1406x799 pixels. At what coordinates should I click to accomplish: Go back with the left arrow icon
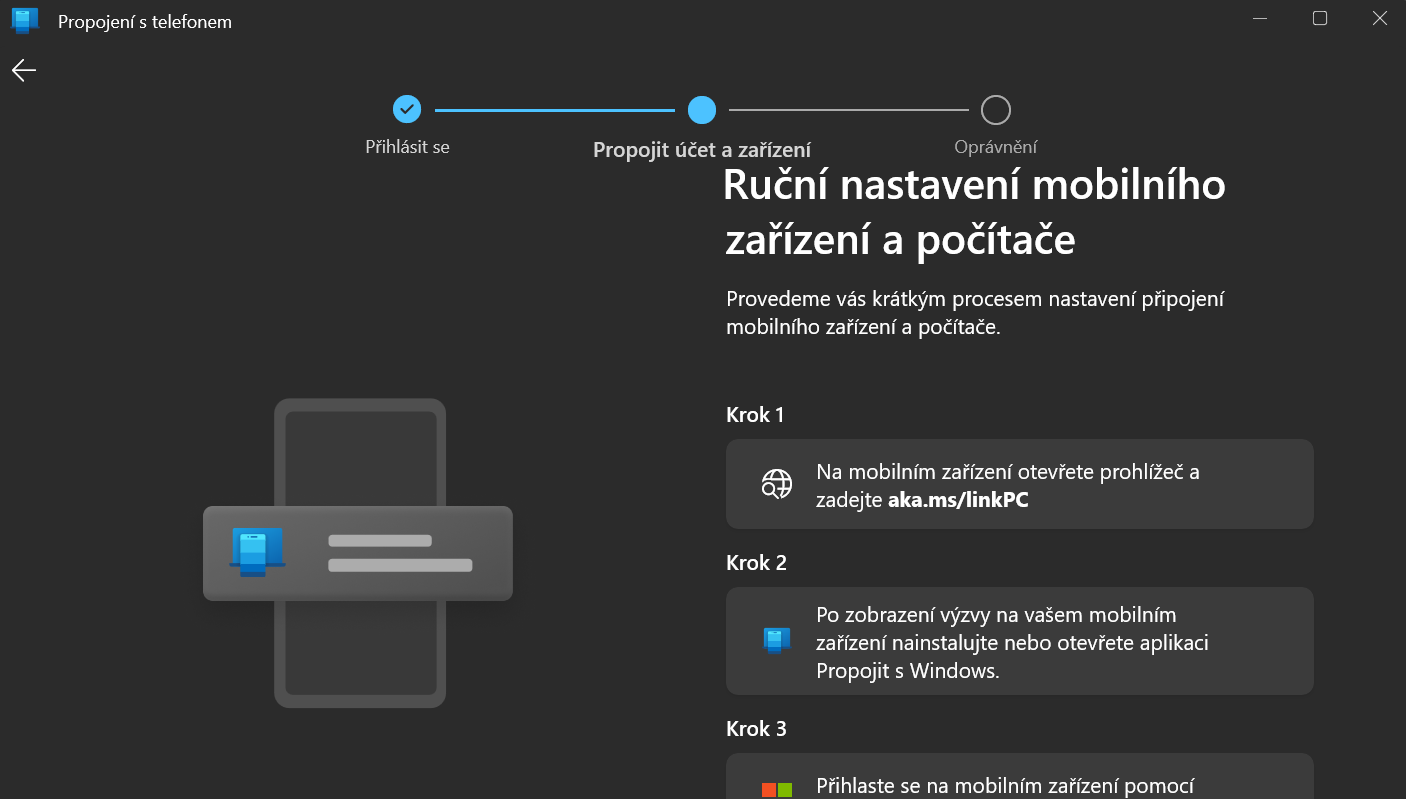click(24, 69)
